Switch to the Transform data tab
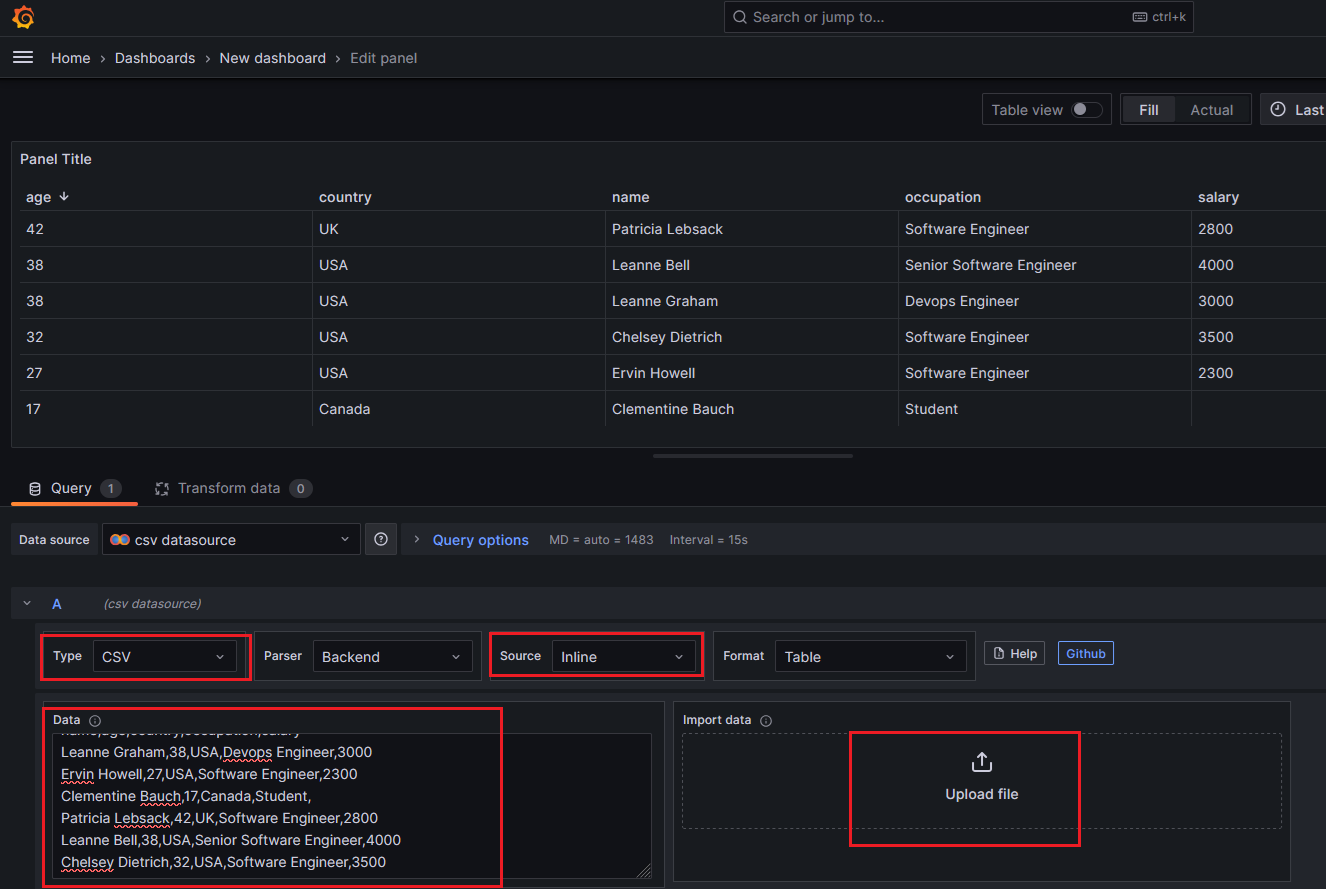Screen dimensions: 1326x889 coord(233,489)
